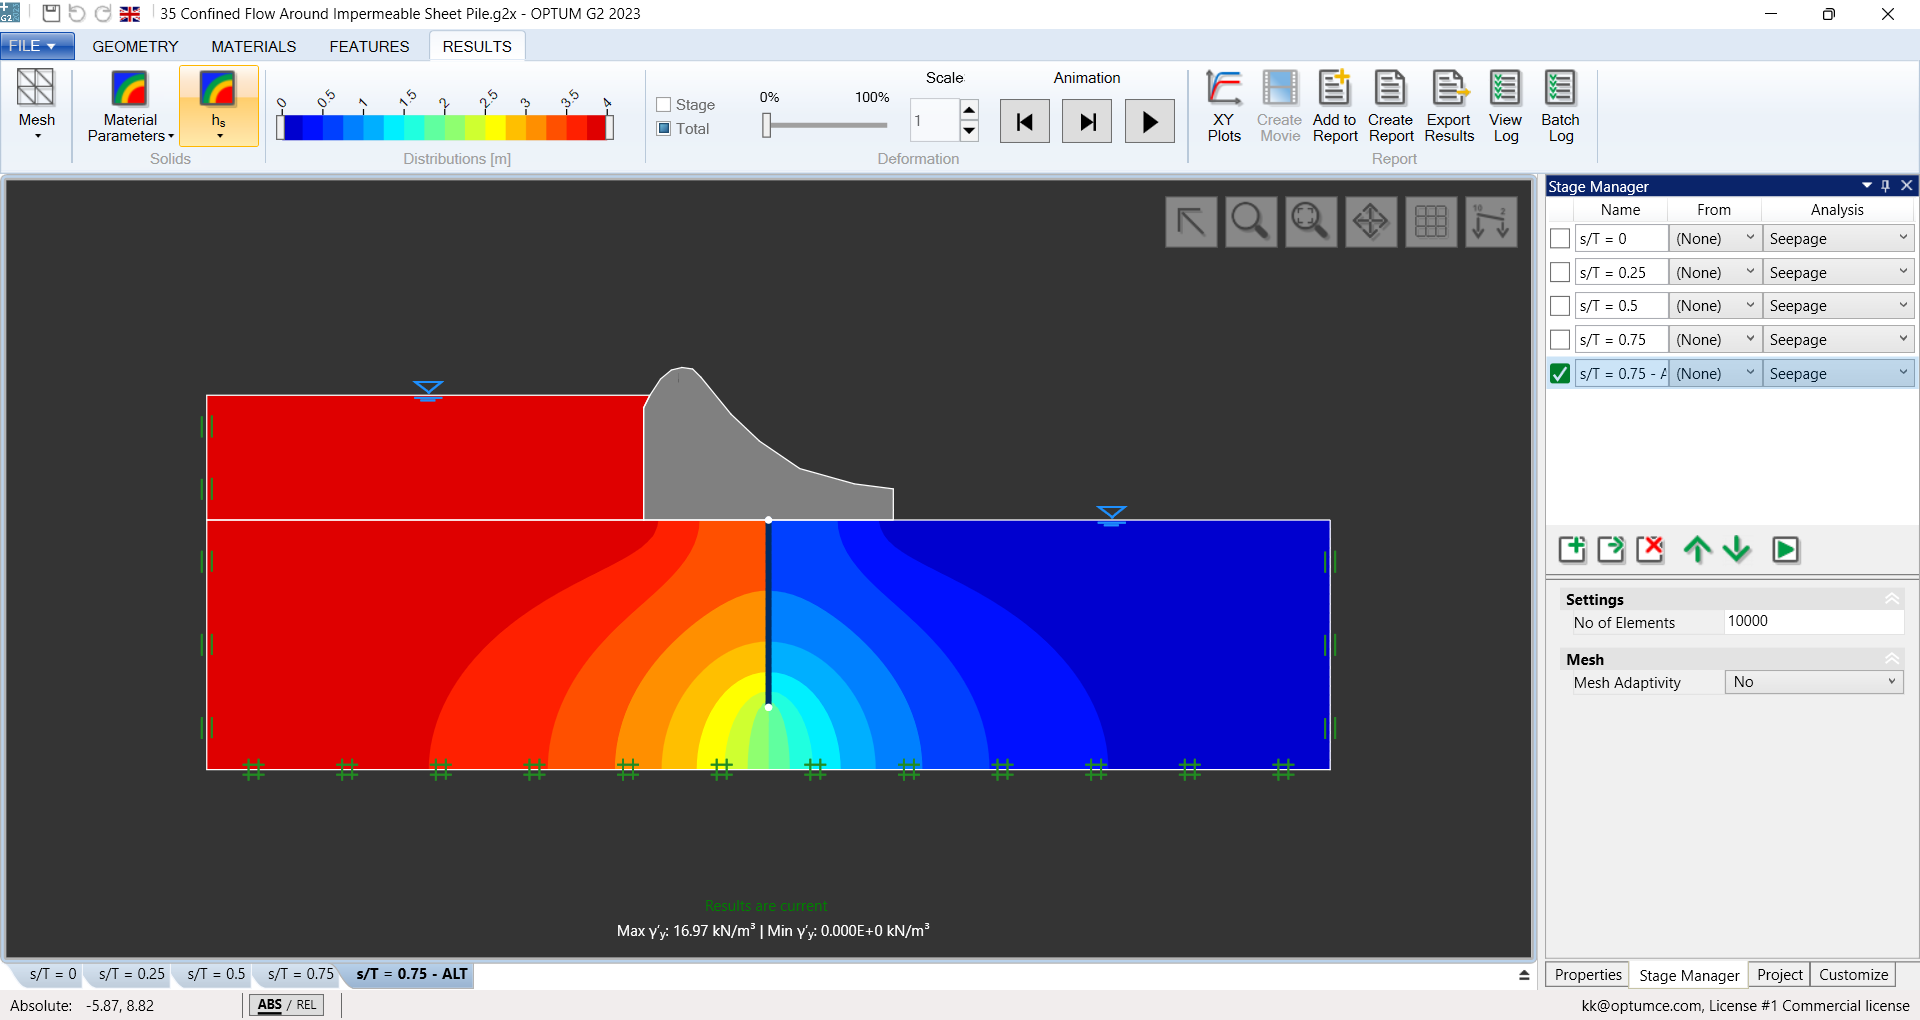Open the Customize panel tab

pos(1853,975)
